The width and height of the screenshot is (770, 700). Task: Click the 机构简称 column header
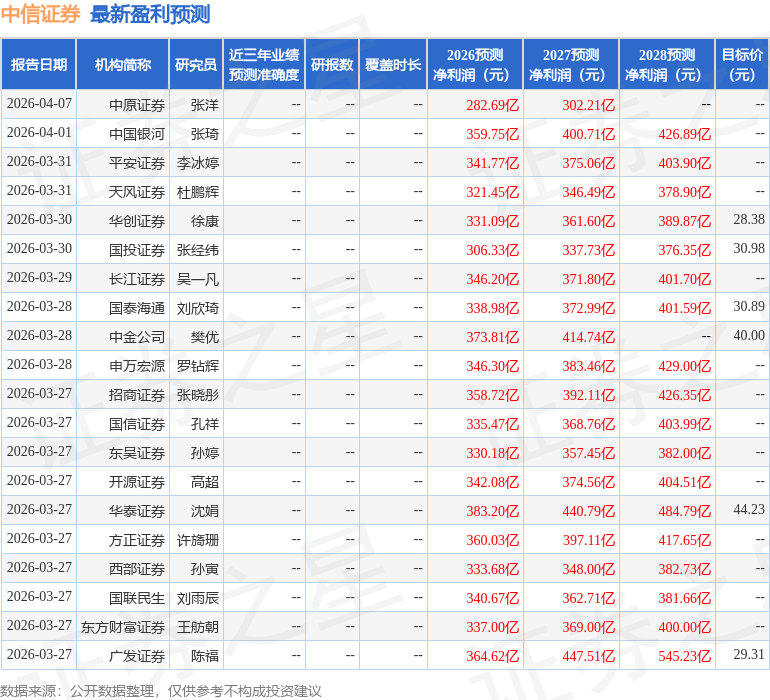point(123,65)
